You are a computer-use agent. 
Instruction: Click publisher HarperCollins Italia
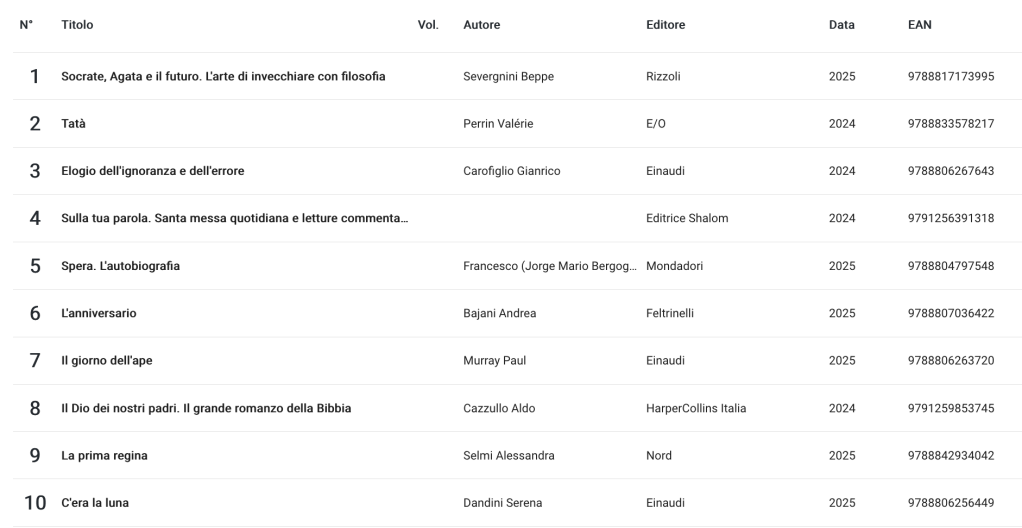point(696,408)
